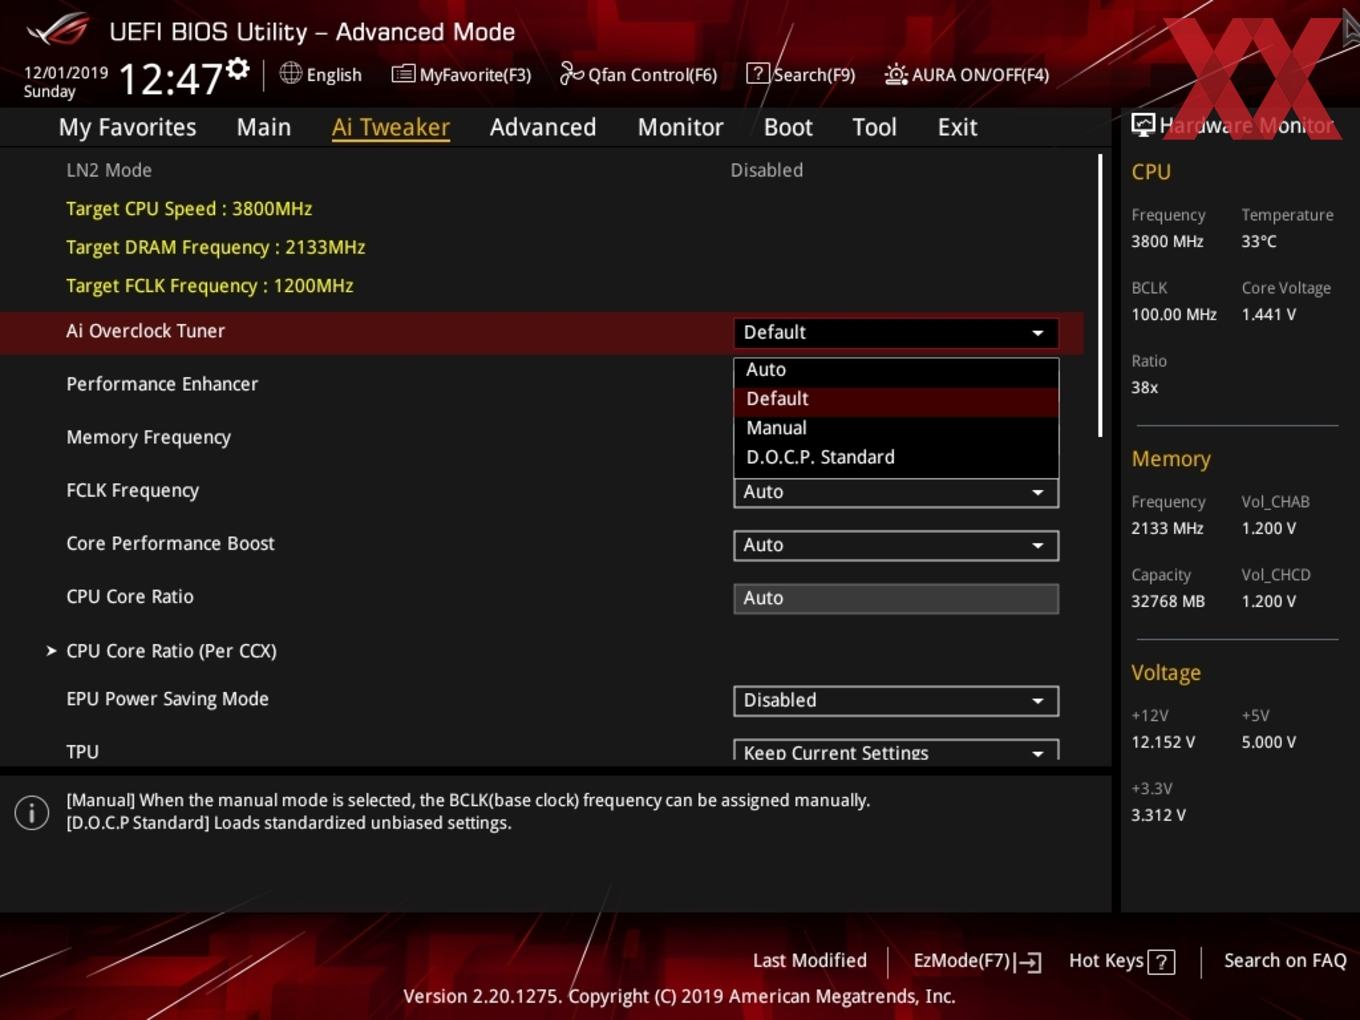Screen dimensions: 1360x1020
Task: Toggle AURA ON/OFF light icon
Action: 896,74
